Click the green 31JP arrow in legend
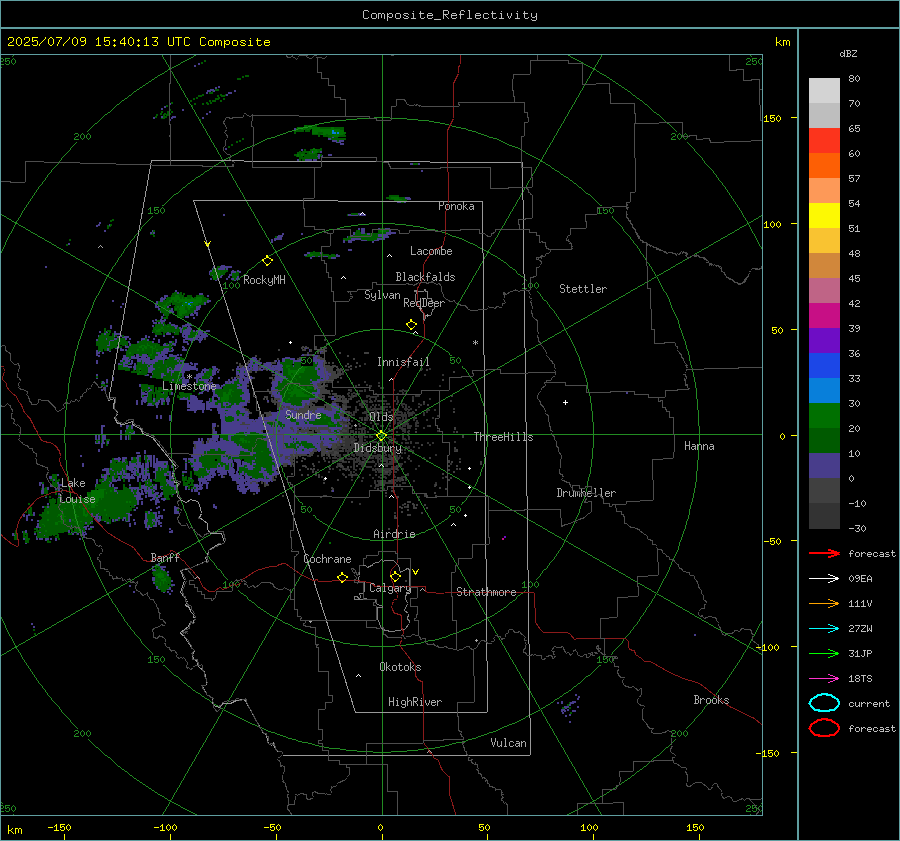This screenshot has width=900, height=841. click(x=824, y=653)
